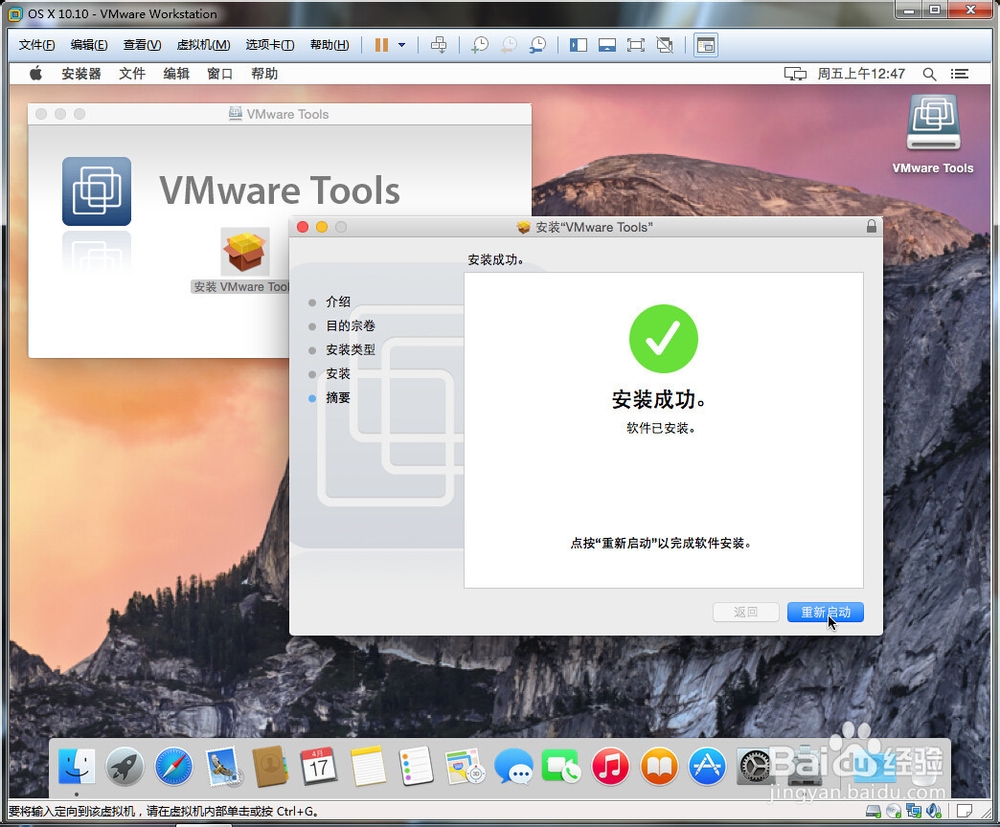Take a snapshot with the clock-plus icon

480,45
